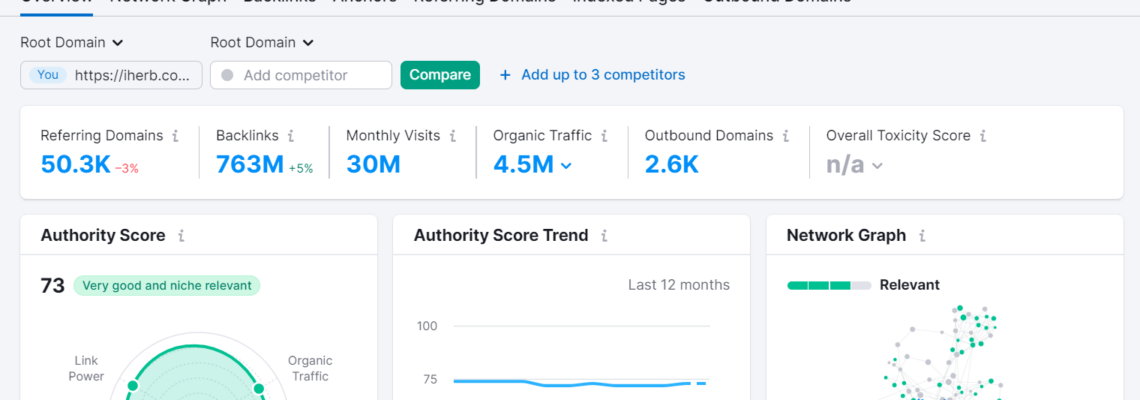Click the gray dot in Add competitor field

click(228, 75)
